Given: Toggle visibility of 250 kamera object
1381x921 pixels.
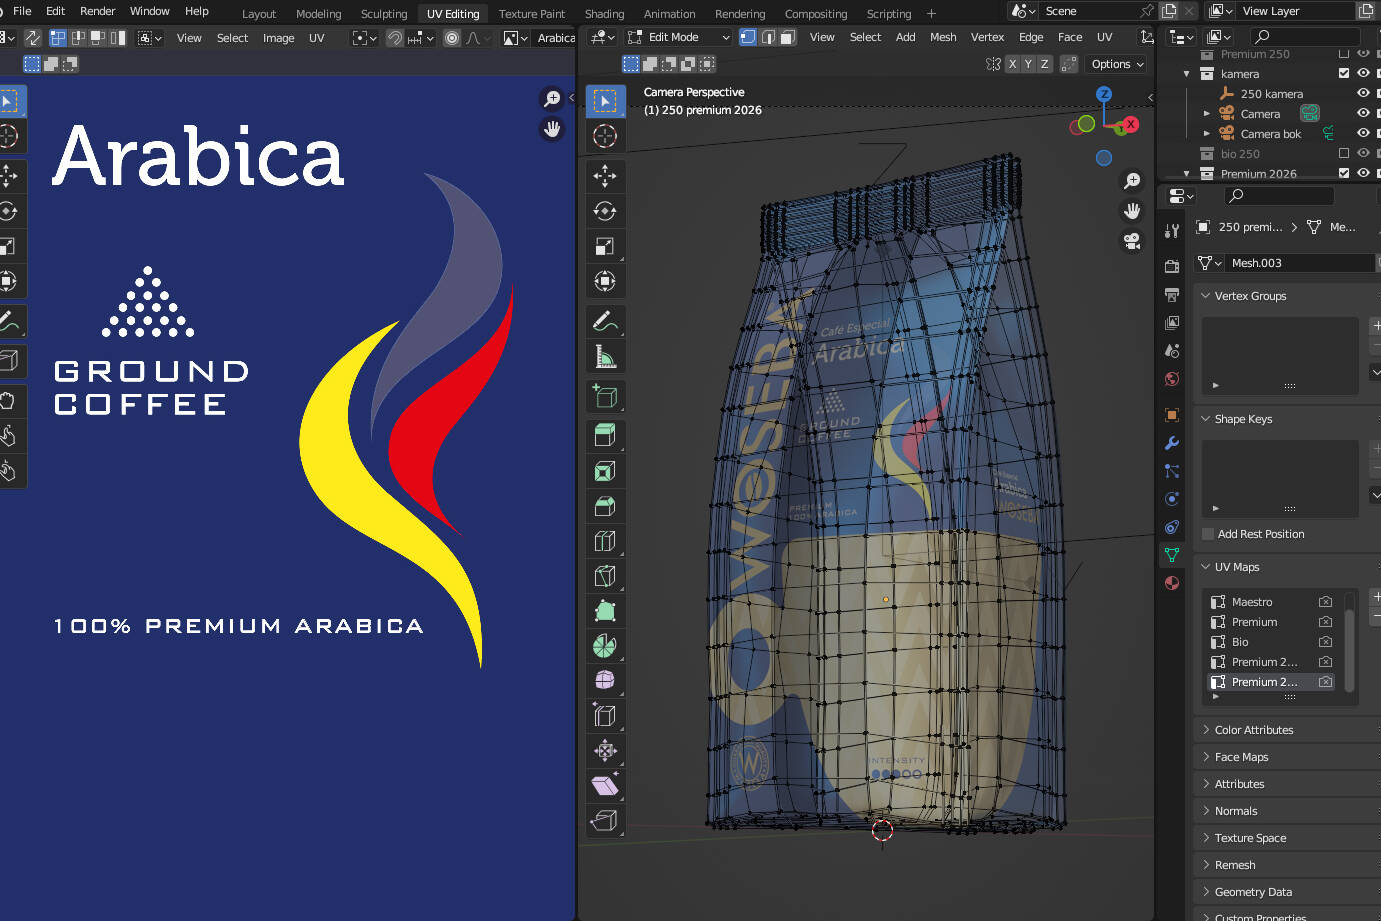Looking at the screenshot, I should (1363, 93).
